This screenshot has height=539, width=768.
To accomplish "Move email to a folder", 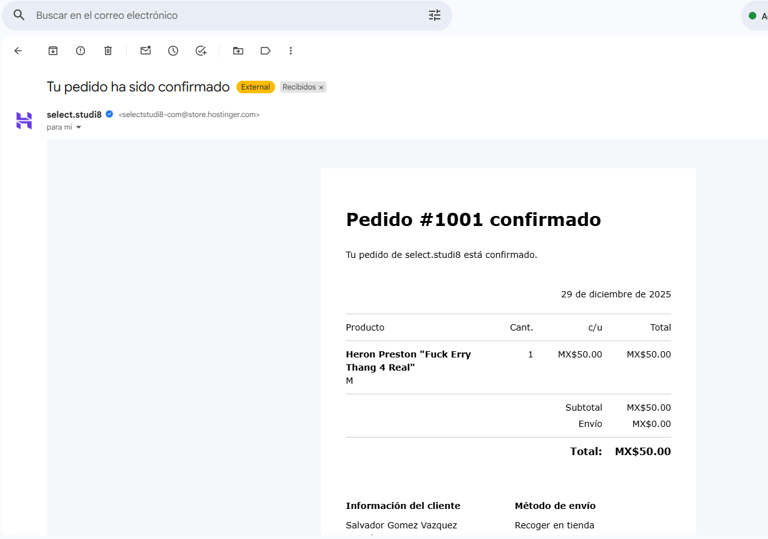I will click(238, 50).
